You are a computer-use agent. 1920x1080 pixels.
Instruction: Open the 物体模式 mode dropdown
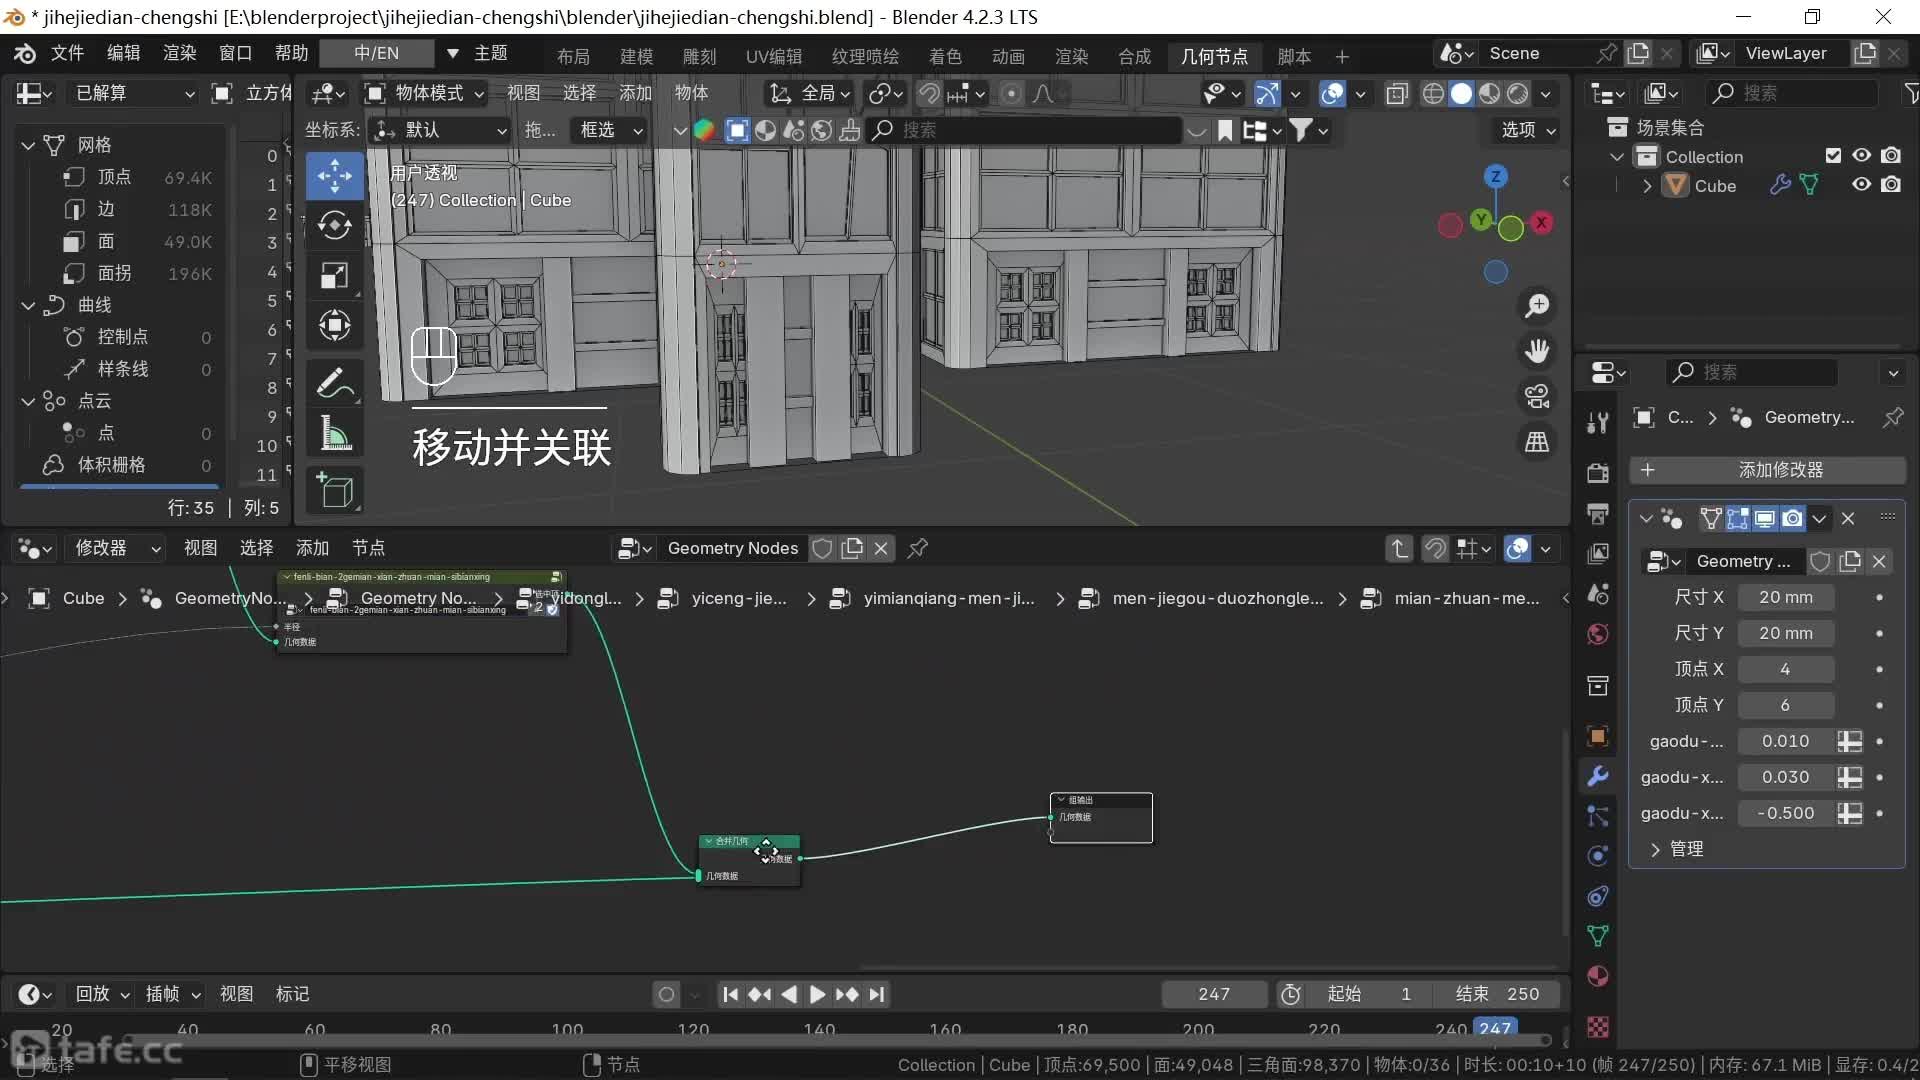pos(425,93)
